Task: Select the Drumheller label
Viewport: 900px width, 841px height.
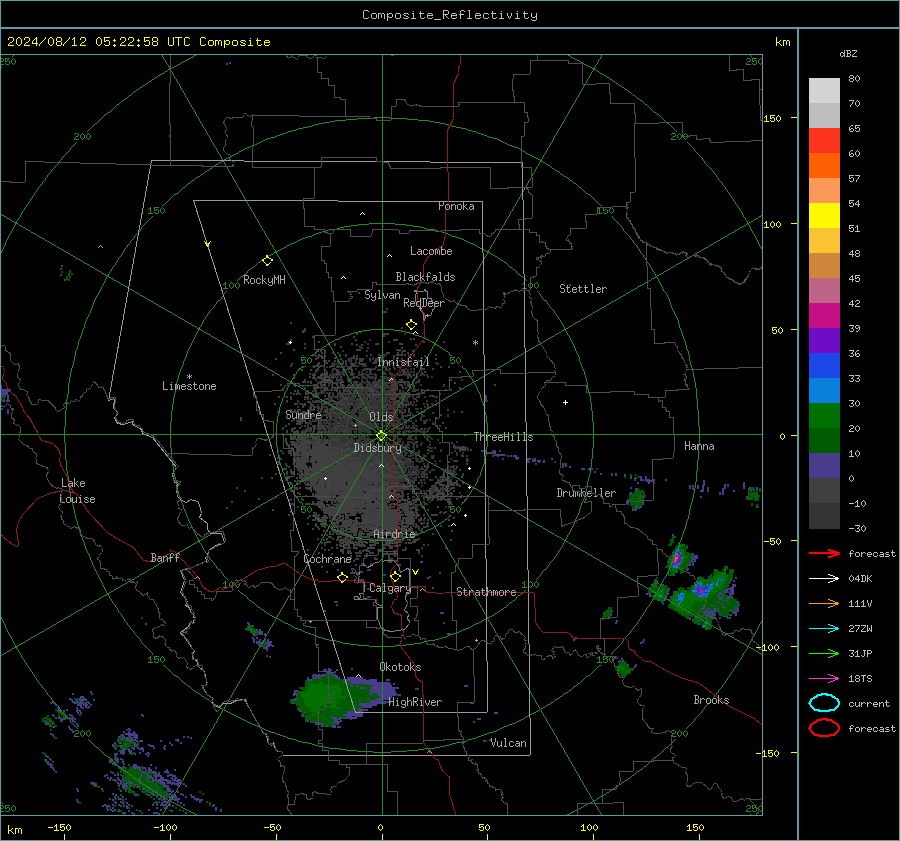Action: (586, 493)
